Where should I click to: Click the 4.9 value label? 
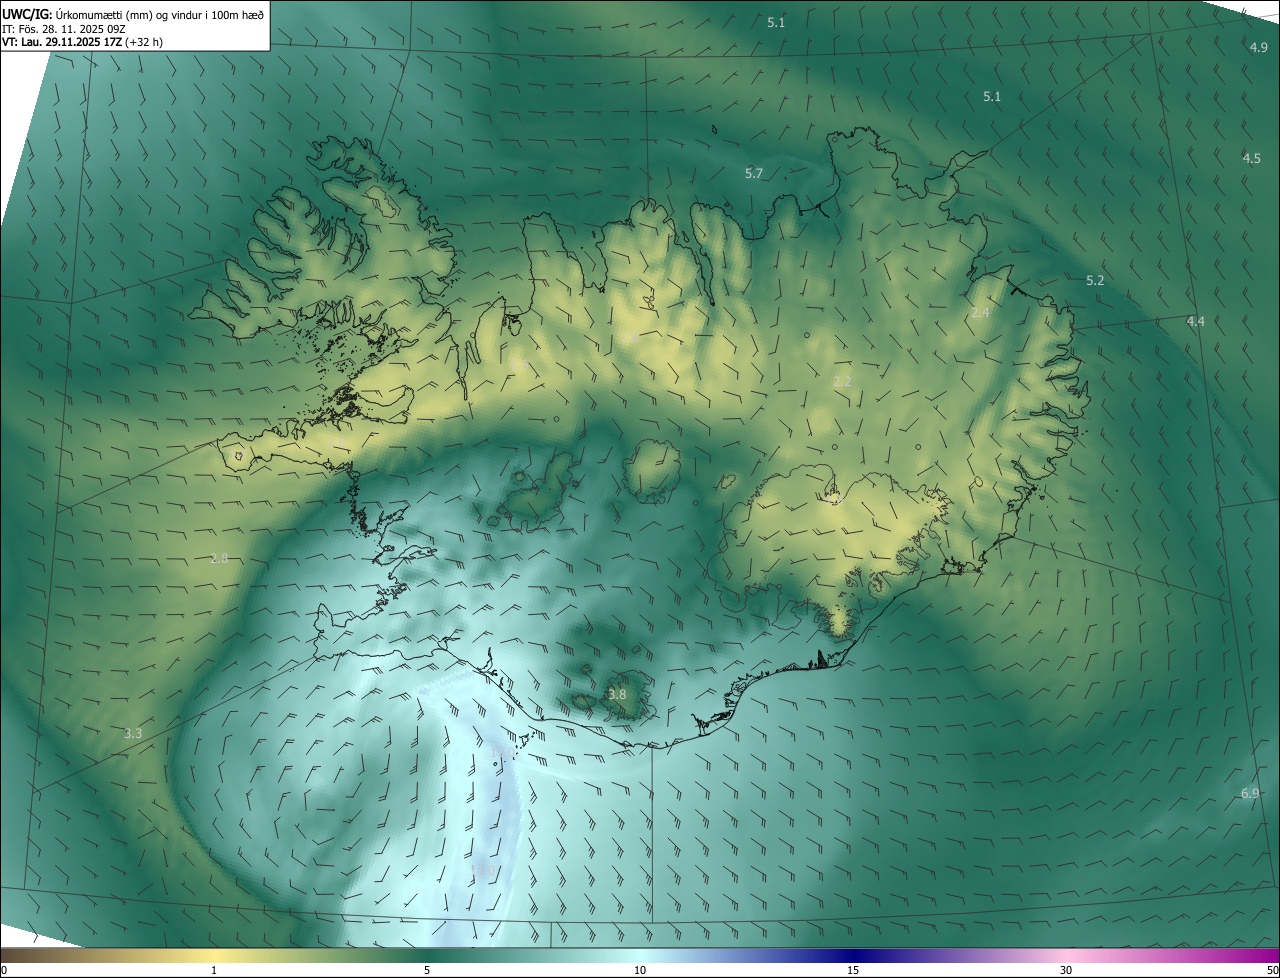point(1259,47)
